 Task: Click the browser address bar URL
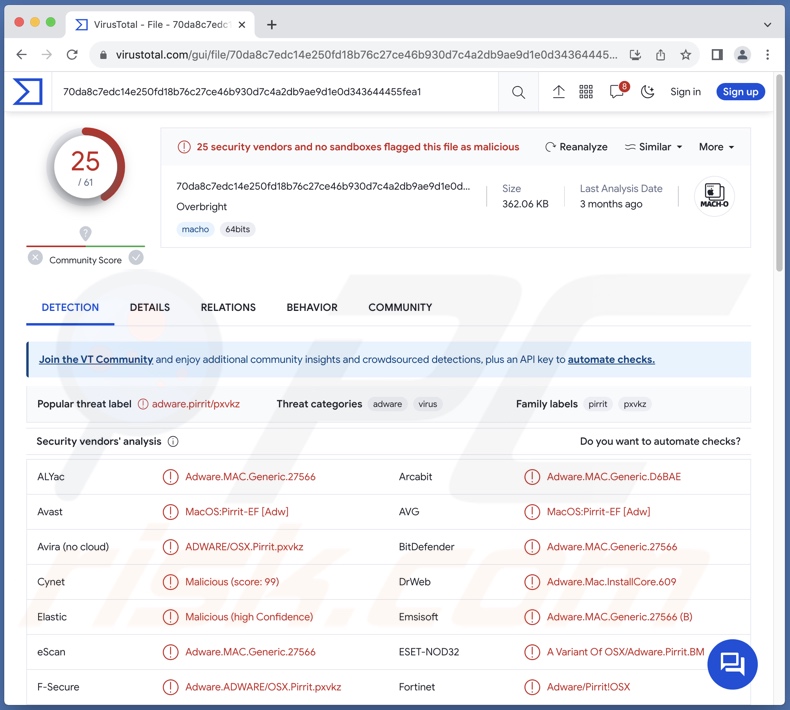point(366,54)
